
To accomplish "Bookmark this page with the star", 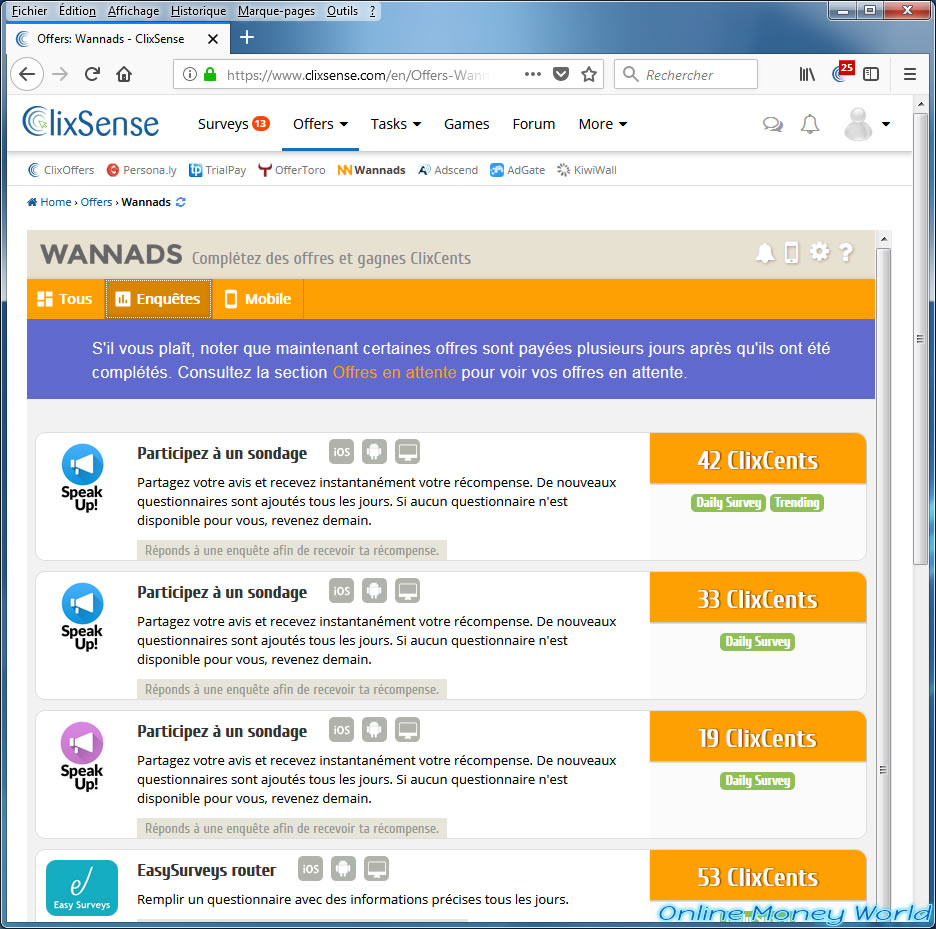I will [x=589, y=74].
